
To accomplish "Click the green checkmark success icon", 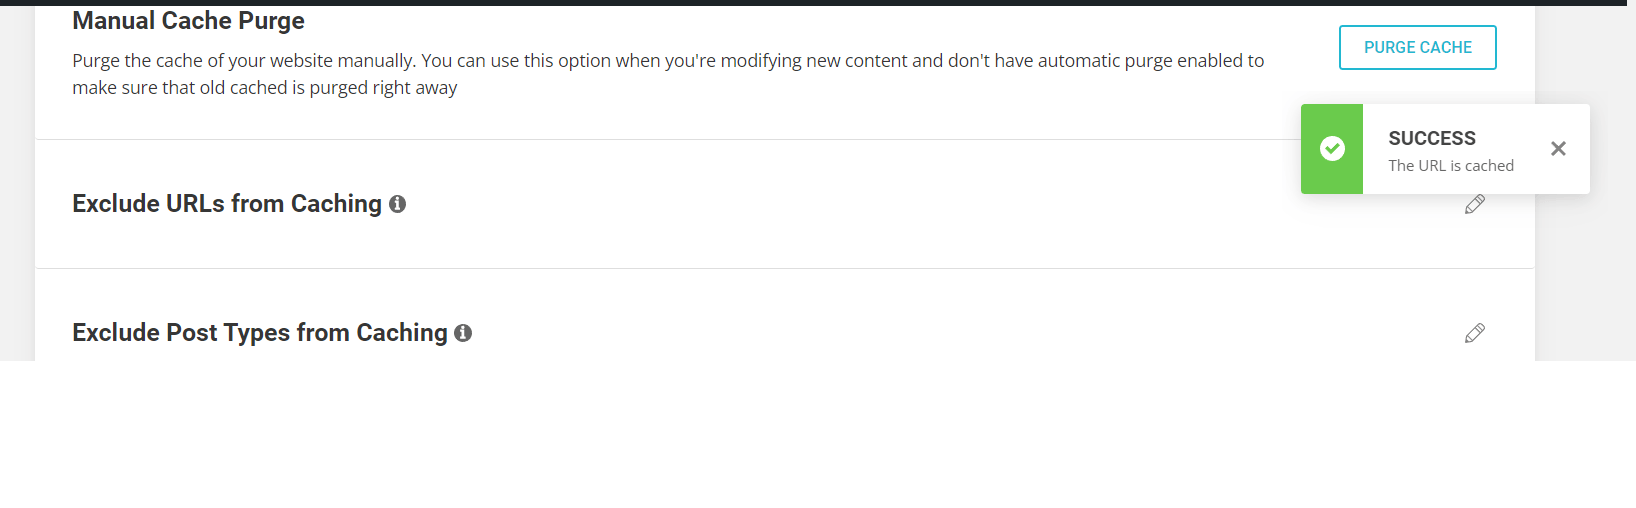I will (x=1332, y=149).
